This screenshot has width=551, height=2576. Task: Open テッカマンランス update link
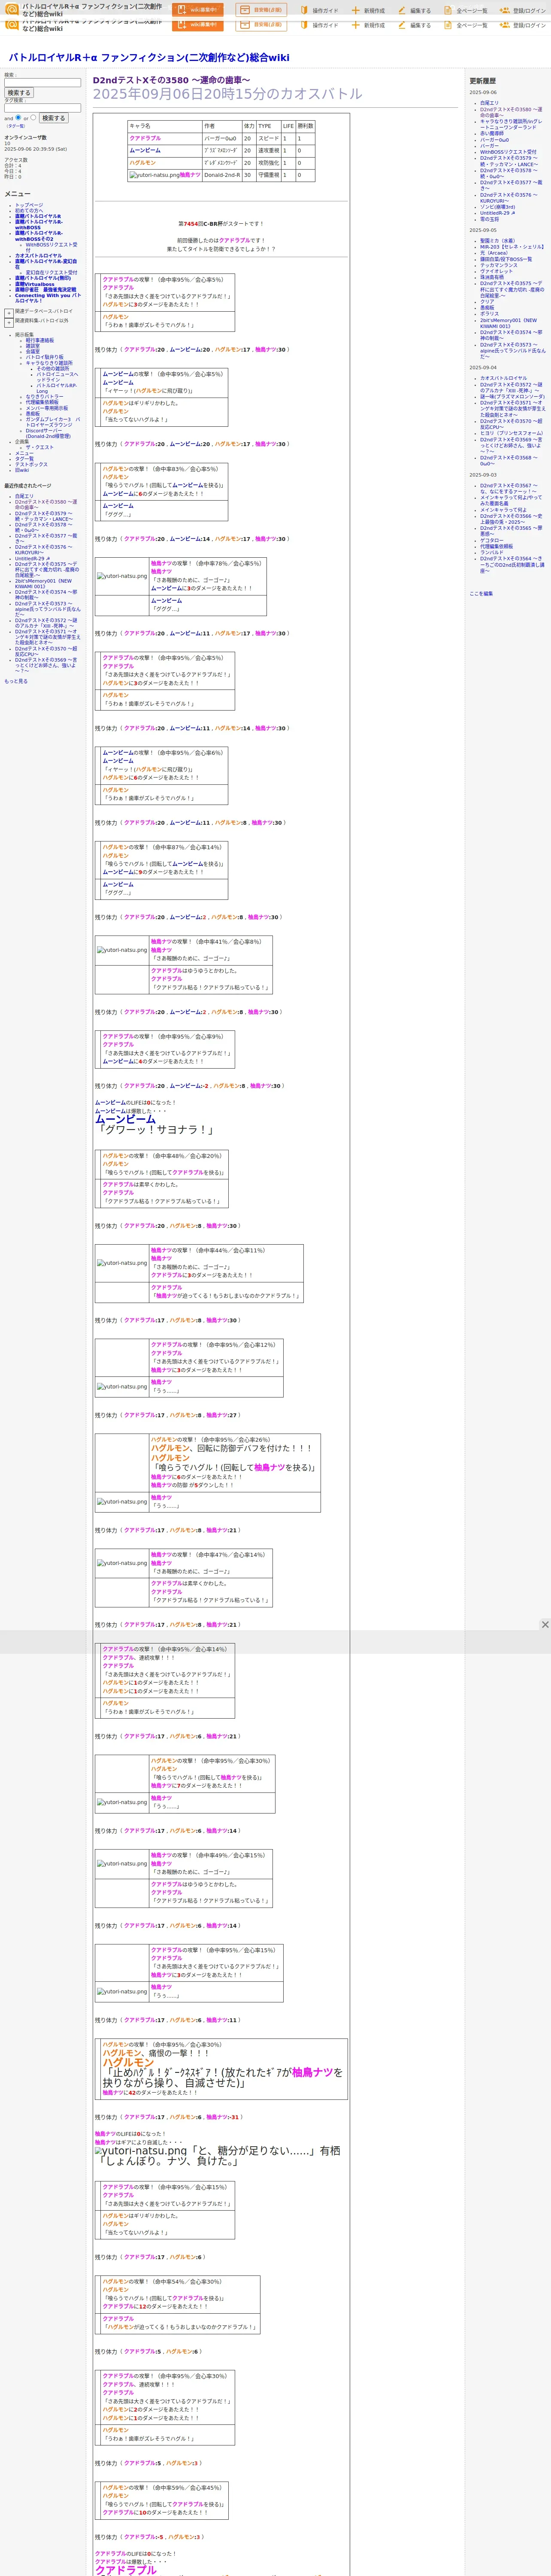click(499, 265)
